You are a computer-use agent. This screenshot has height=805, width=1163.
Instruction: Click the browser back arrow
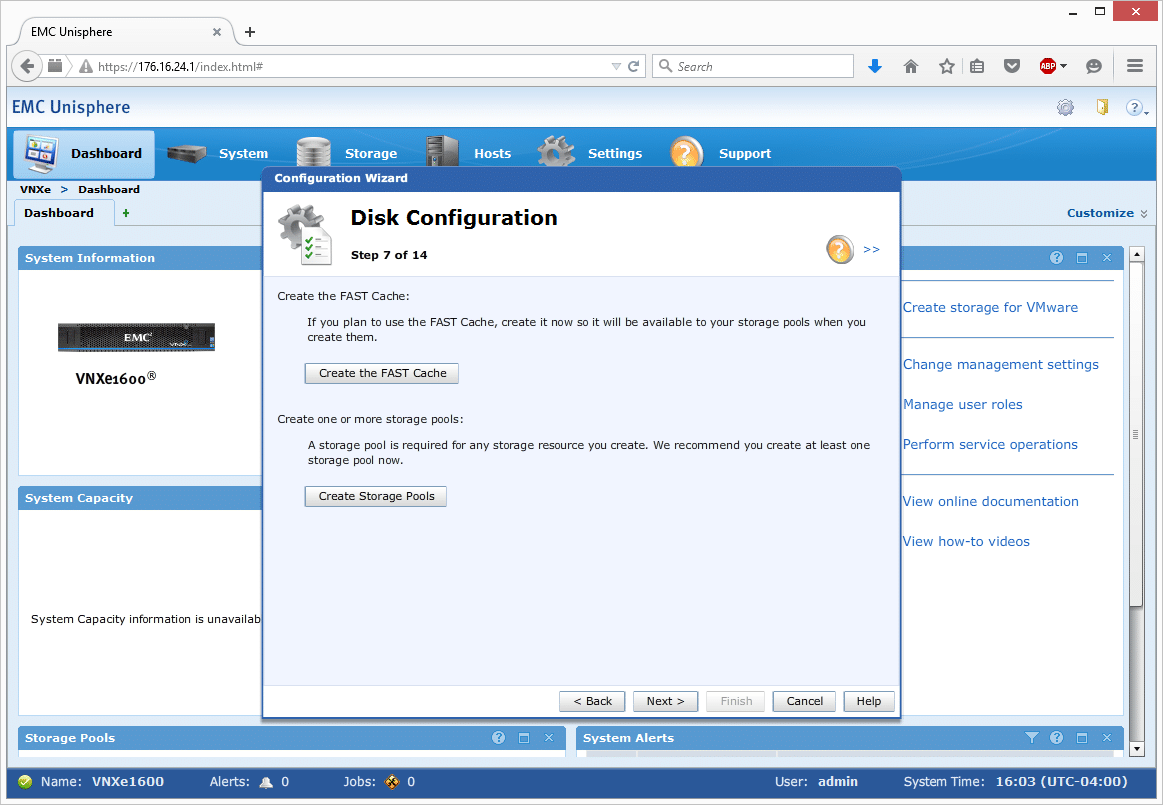coord(27,66)
